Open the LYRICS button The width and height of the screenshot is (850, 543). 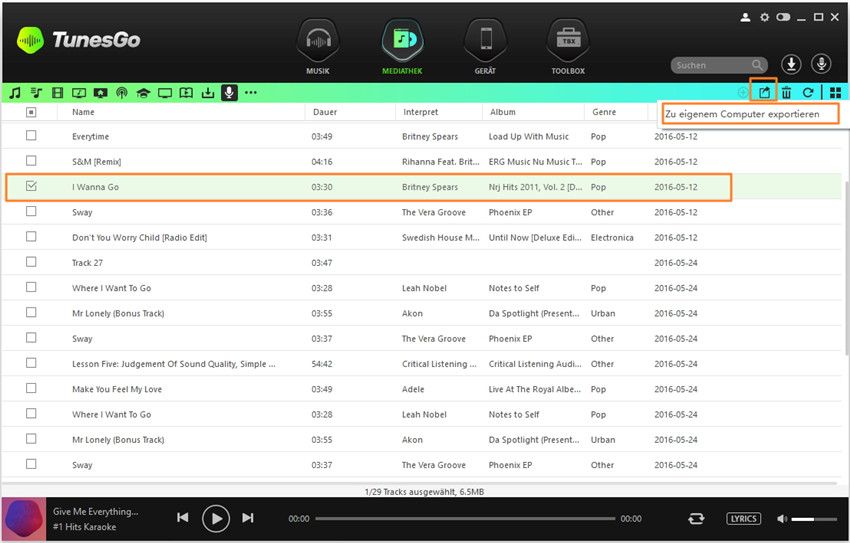pos(743,519)
